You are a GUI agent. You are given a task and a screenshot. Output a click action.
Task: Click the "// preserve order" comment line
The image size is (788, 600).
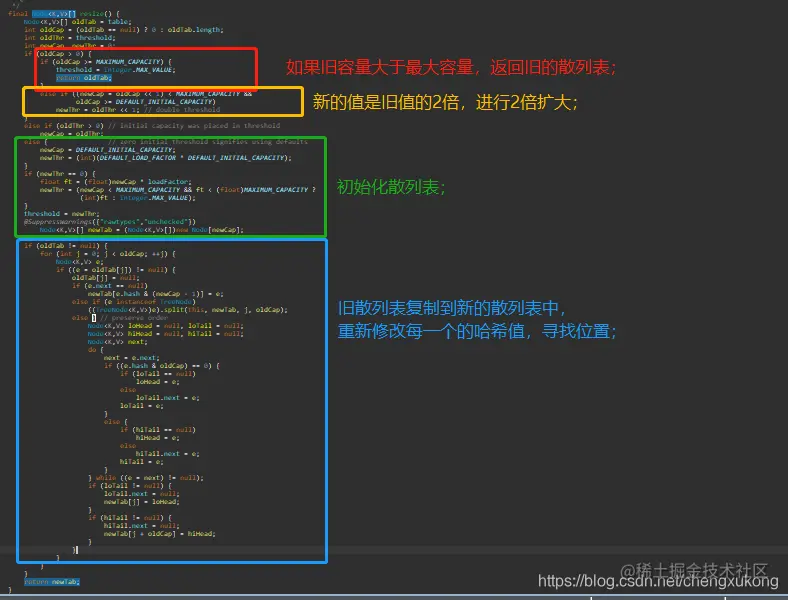coord(134,318)
